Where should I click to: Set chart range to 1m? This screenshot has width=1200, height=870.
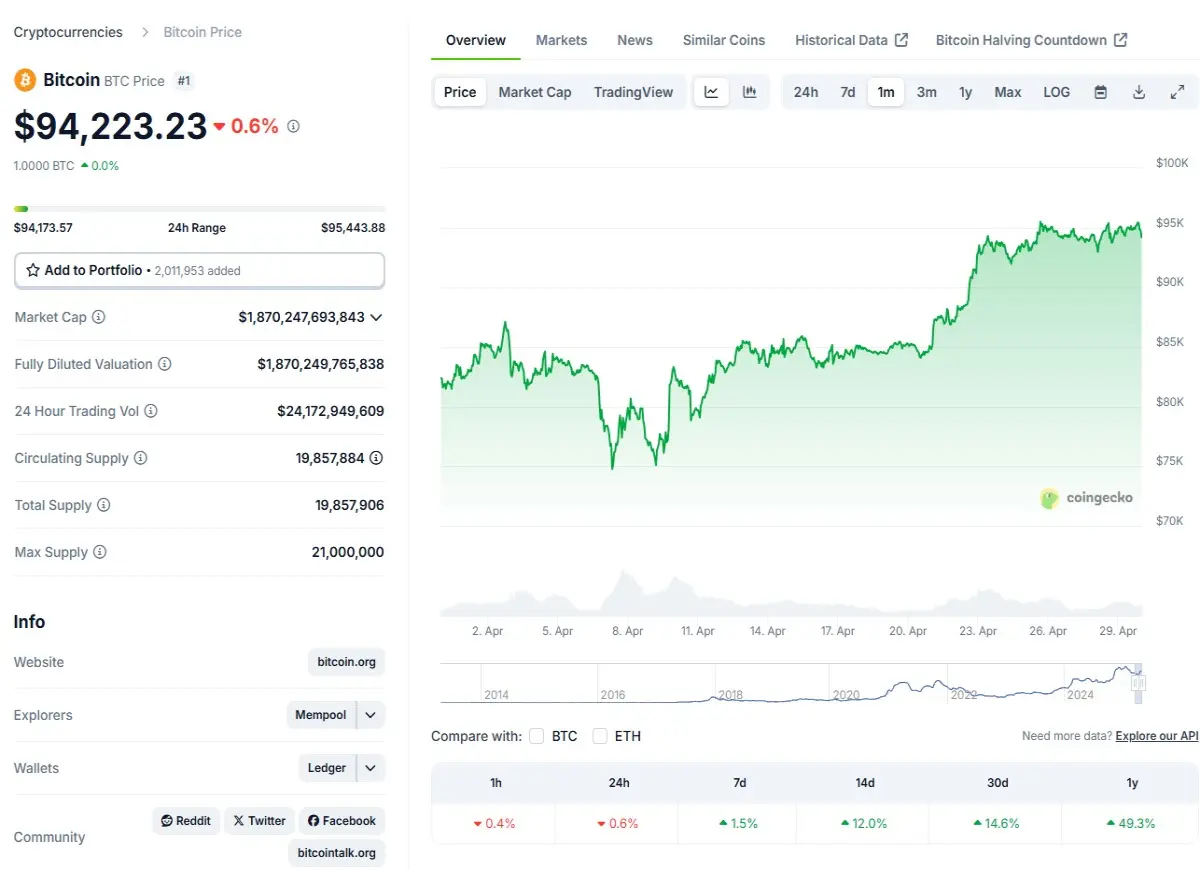coord(886,92)
